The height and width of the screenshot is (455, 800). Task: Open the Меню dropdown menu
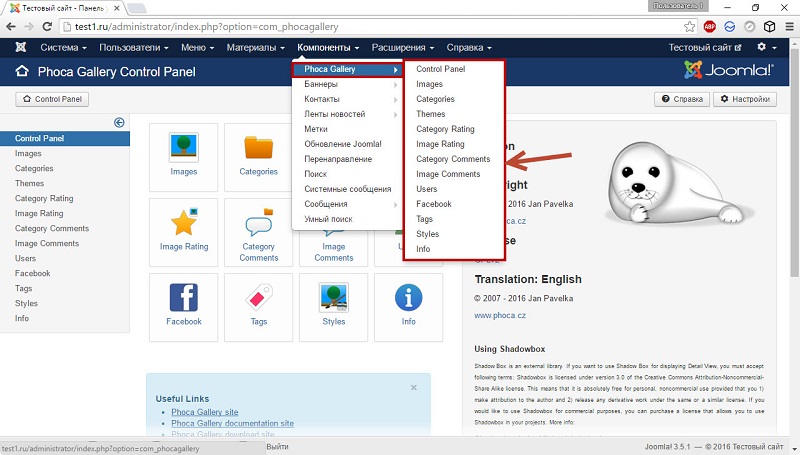pyautogui.click(x=197, y=47)
